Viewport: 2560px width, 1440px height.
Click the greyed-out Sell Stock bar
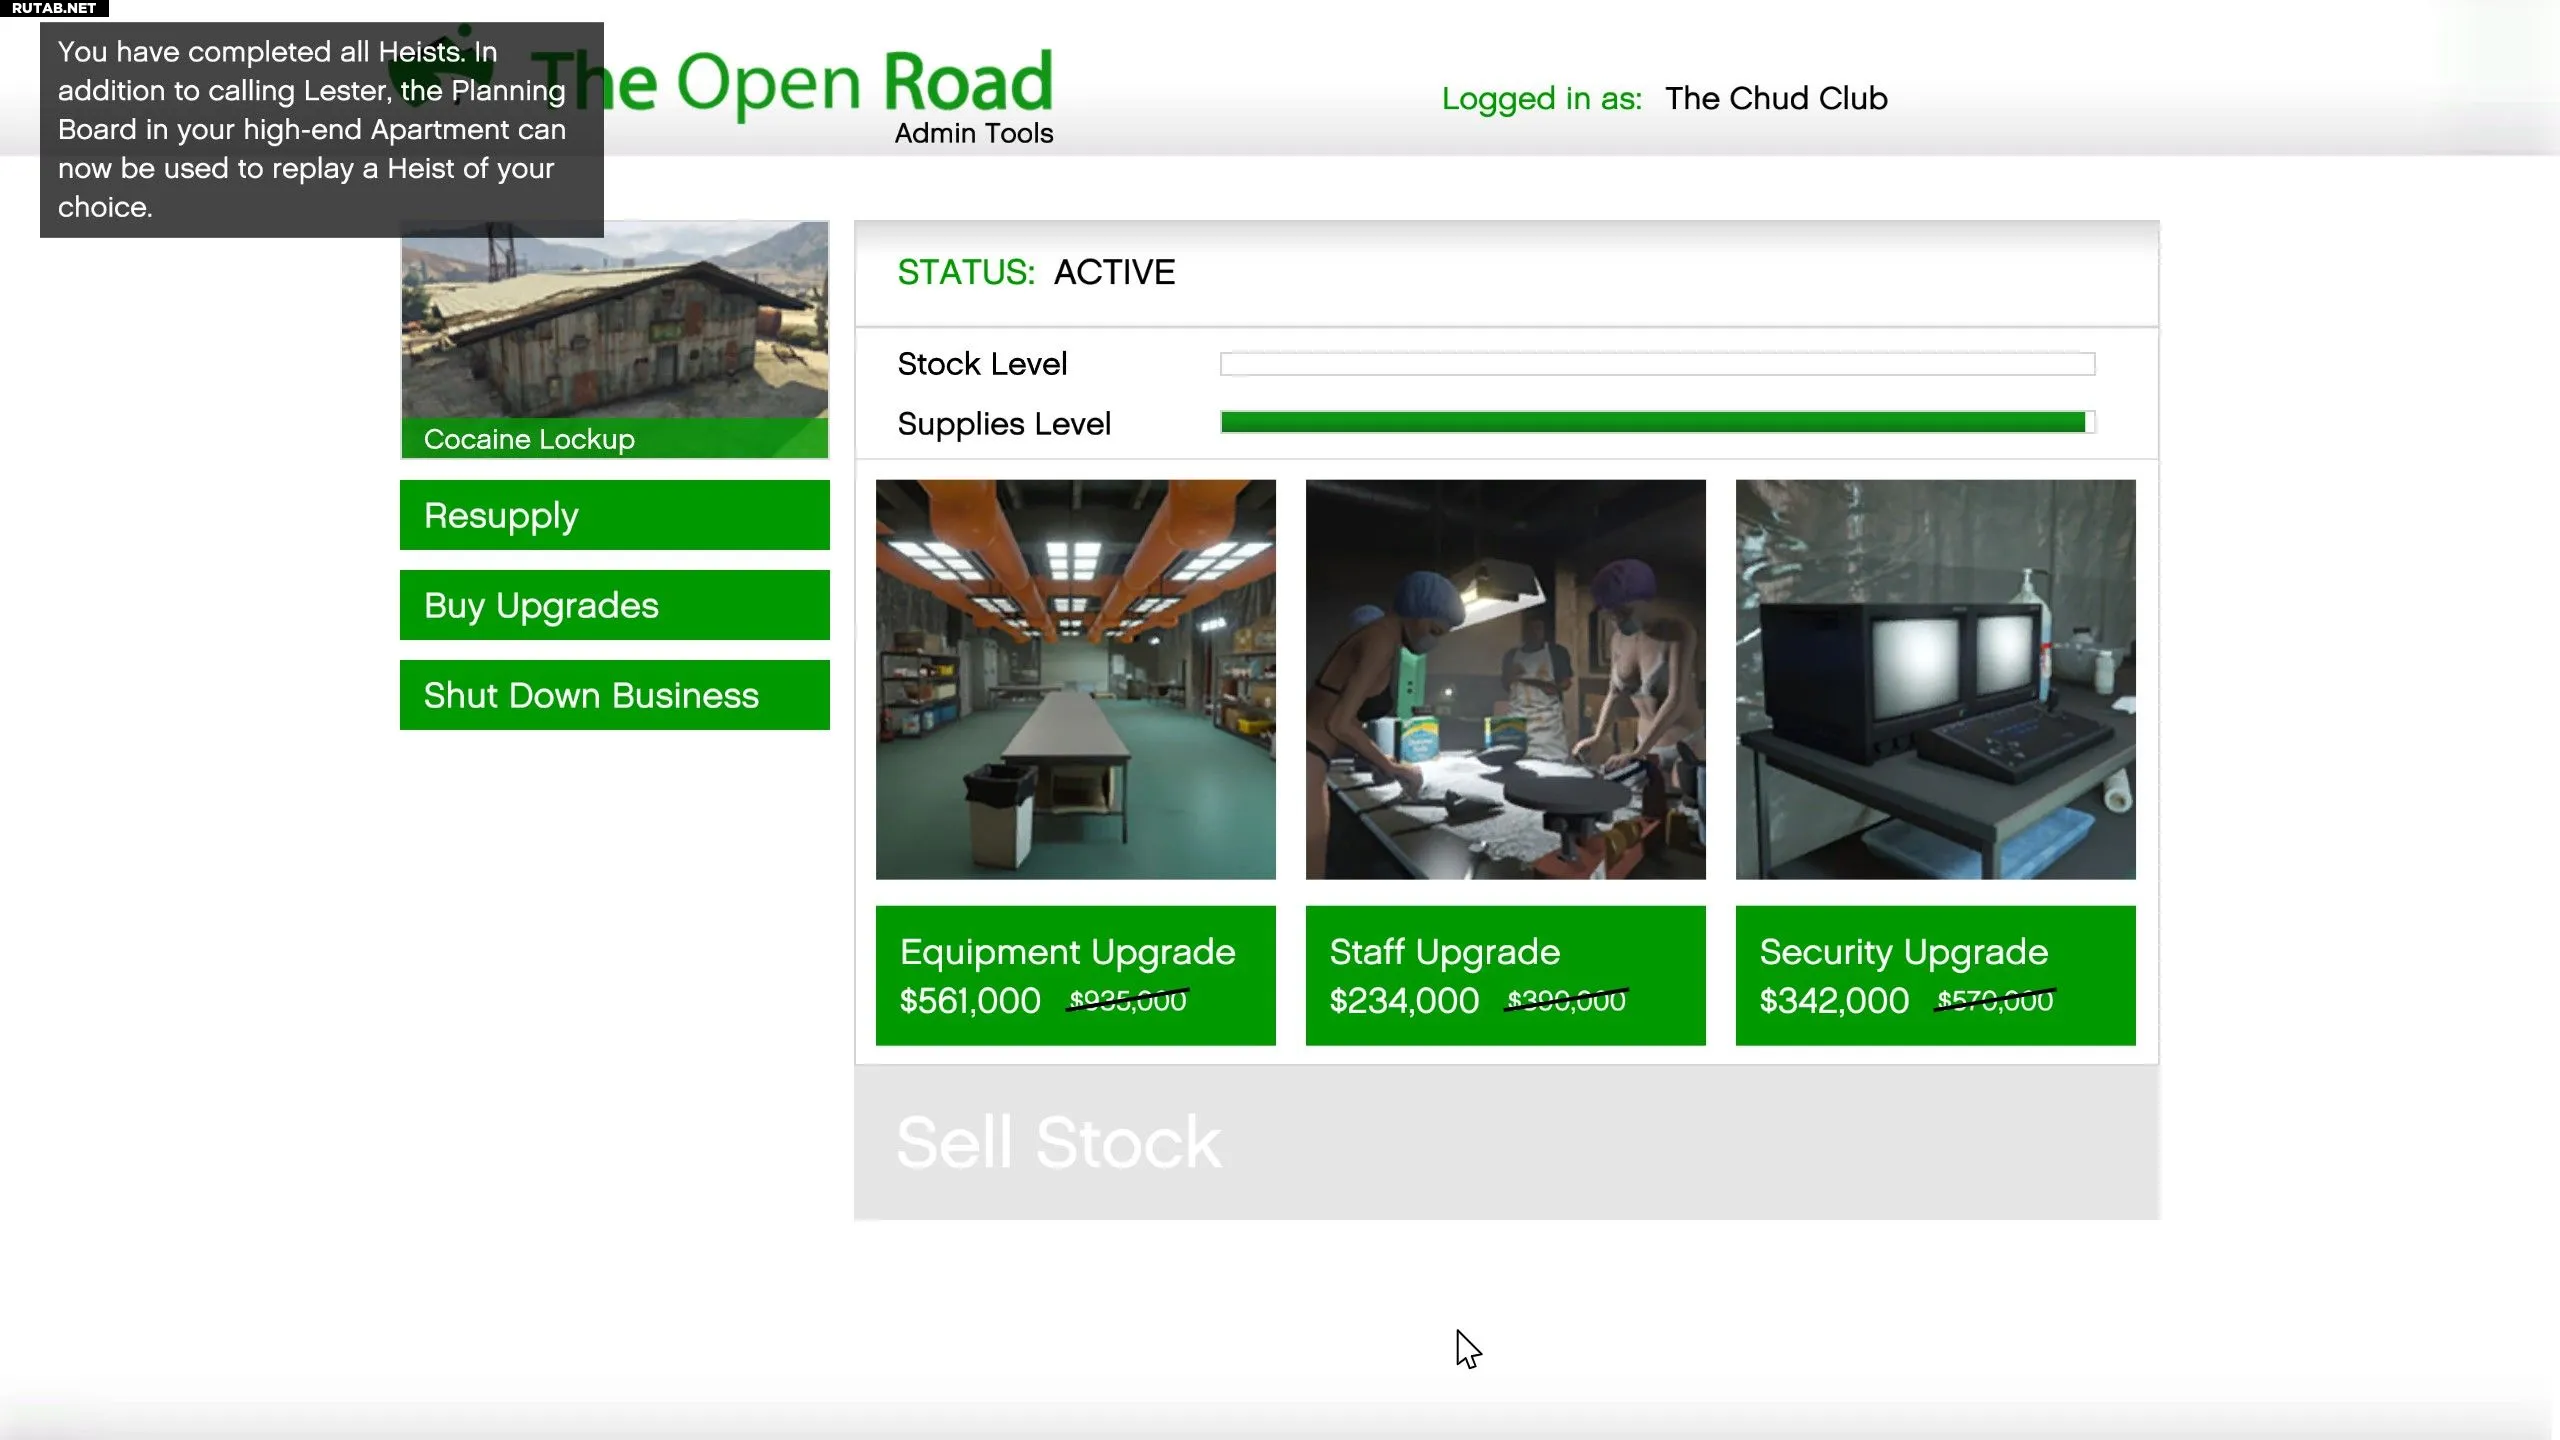click(1506, 1142)
